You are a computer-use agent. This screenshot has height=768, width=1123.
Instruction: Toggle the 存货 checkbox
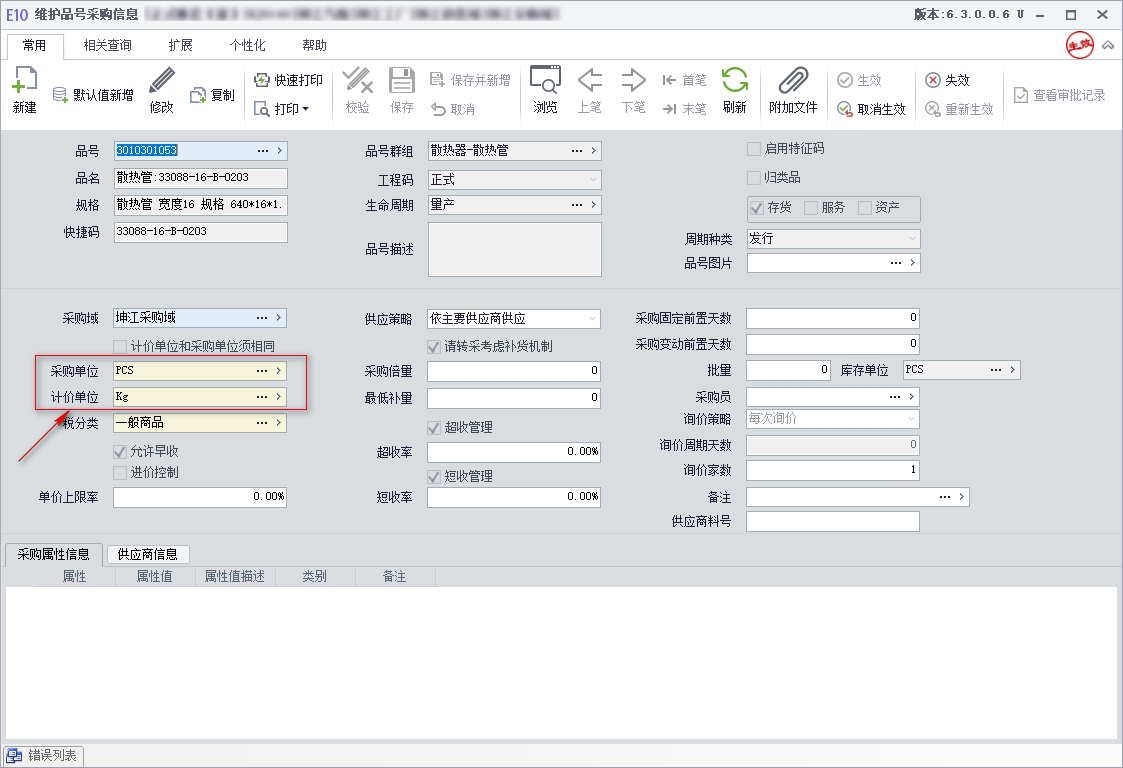click(756, 208)
